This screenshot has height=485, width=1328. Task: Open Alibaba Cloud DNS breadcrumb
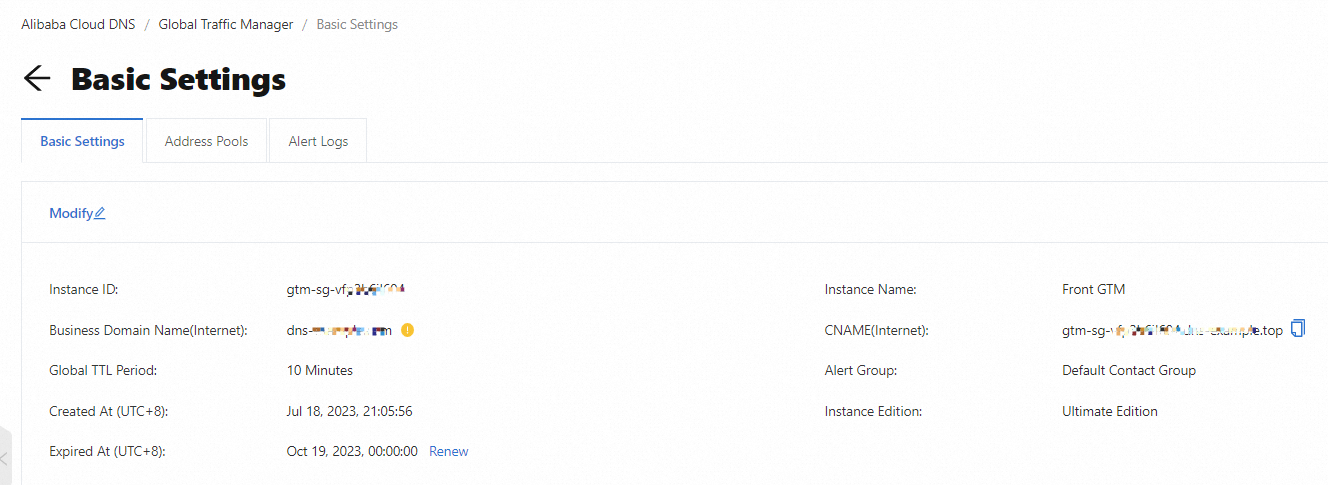tap(78, 24)
